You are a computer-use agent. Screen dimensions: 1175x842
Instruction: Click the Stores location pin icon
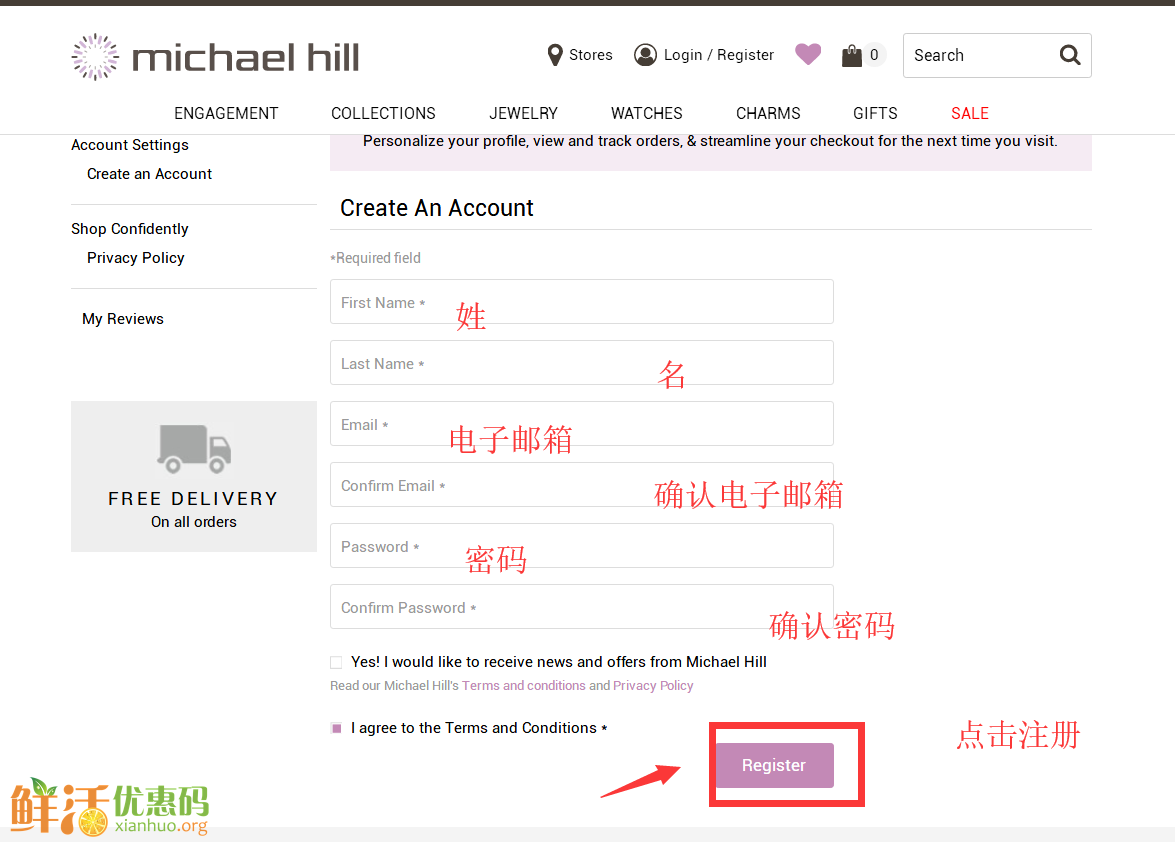555,55
